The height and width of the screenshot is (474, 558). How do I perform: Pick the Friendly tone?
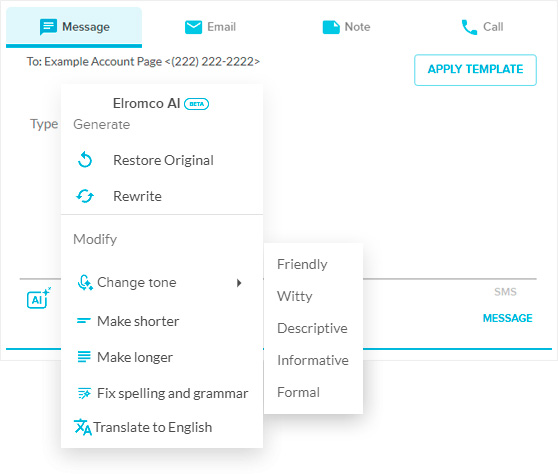tap(313, 264)
